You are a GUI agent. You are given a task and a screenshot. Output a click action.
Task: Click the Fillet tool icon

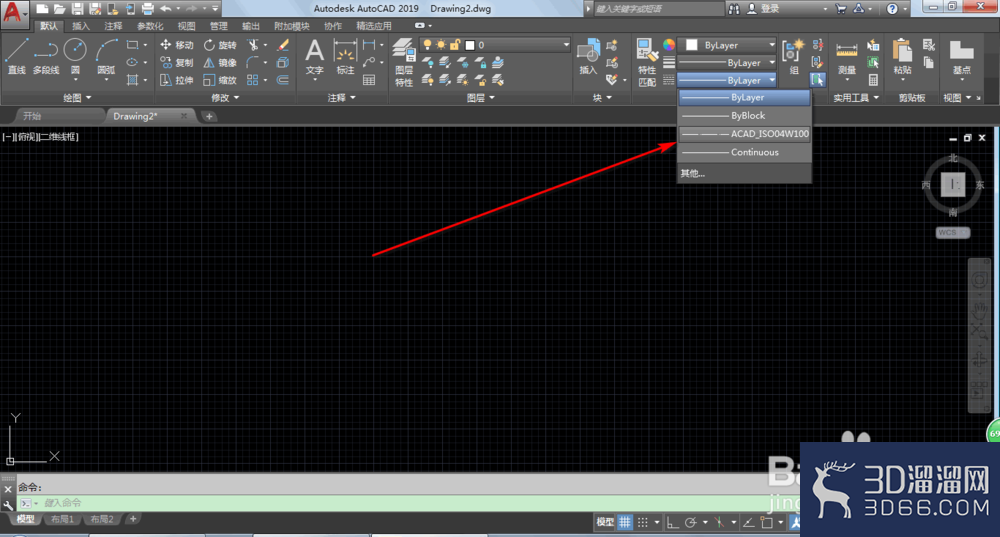tap(253, 63)
